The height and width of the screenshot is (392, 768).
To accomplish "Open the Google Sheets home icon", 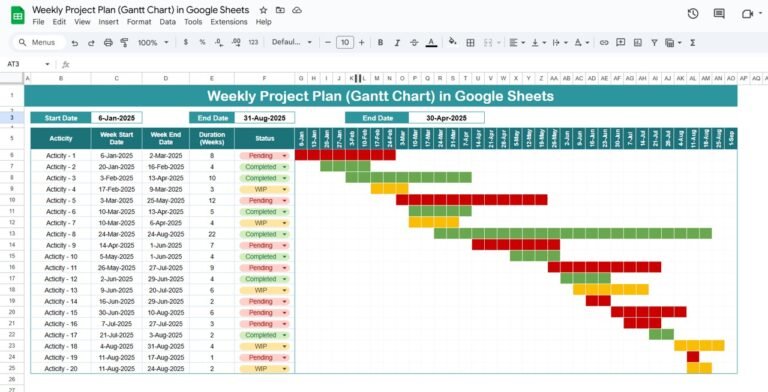I will tap(18, 15).
